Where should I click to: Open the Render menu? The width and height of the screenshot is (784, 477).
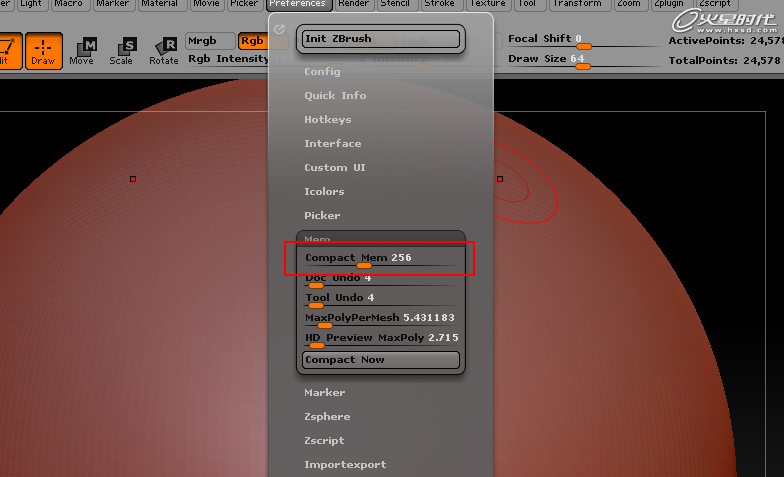[x=354, y=4]
